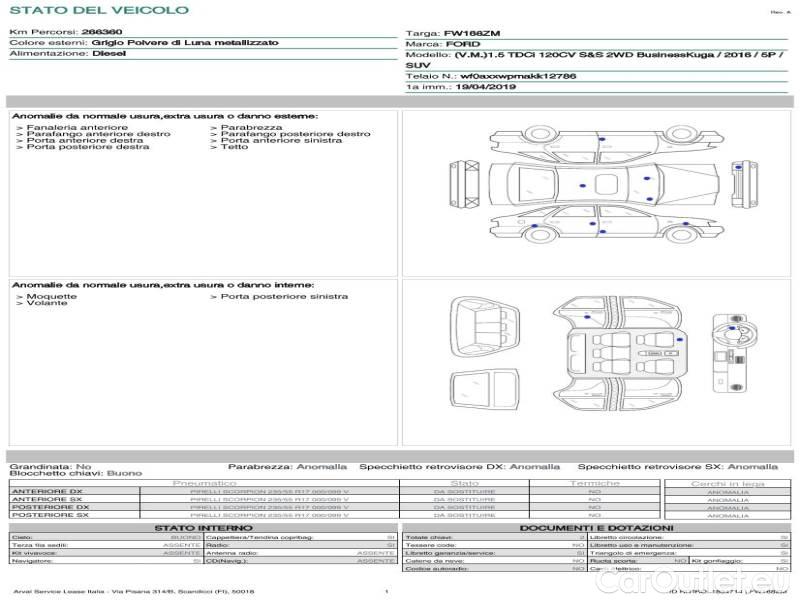800x600 pixels.
Task: Select the "Porta posteriore destra" entry
Action: click(x=88, y=146)
